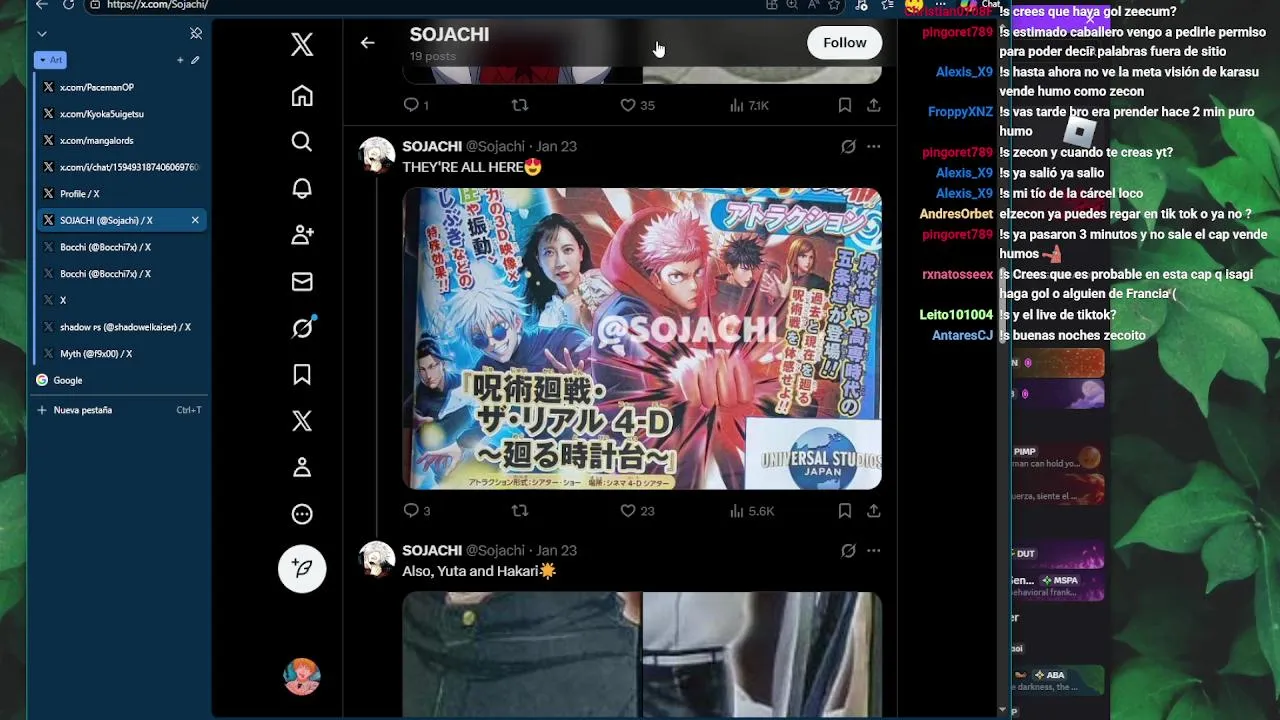Repost the THEY'RE ALL HERE post
This screenshot has height=720, width=1280.
coord(520,511)
